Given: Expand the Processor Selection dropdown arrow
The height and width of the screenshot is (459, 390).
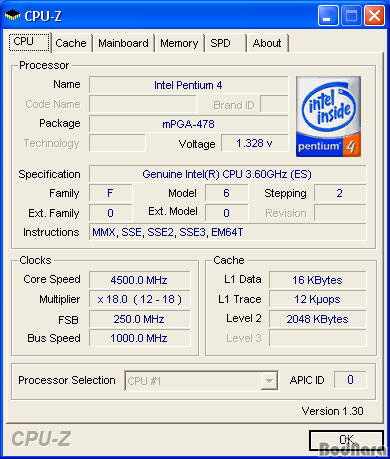Looking at the screenshot, I should pyautogui.click(x=269, y=380).
